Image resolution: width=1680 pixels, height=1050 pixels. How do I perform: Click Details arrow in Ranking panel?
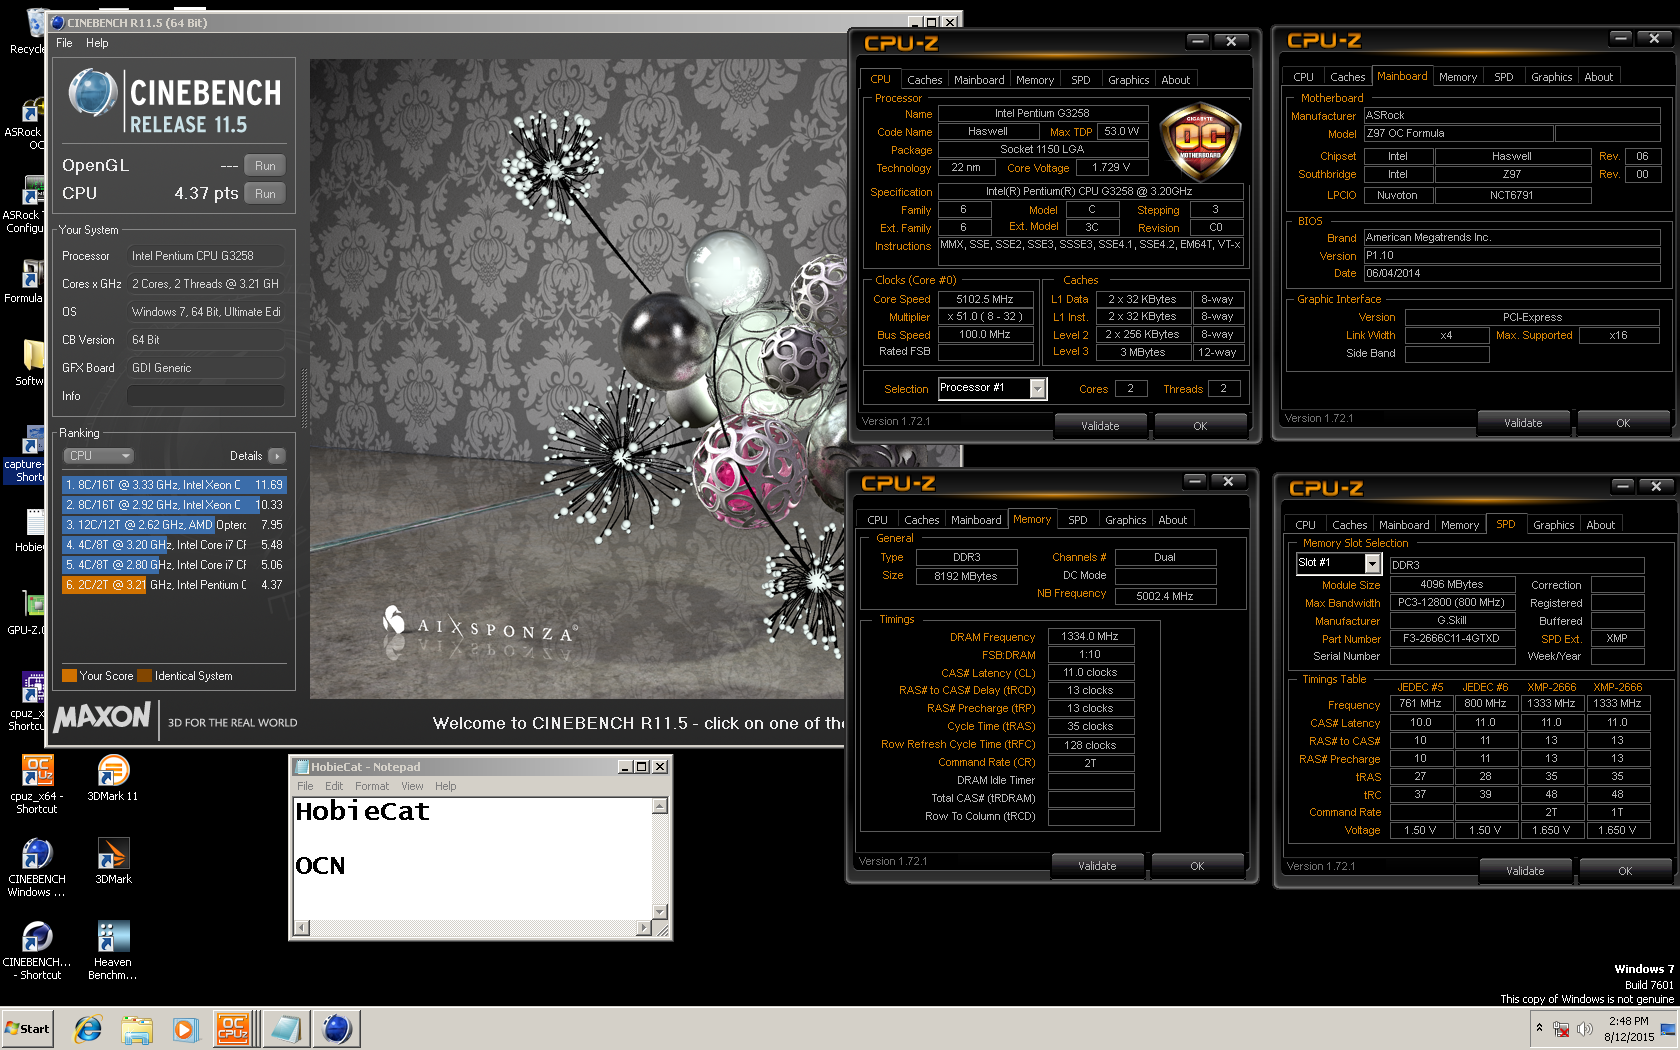tap(277, 456)
